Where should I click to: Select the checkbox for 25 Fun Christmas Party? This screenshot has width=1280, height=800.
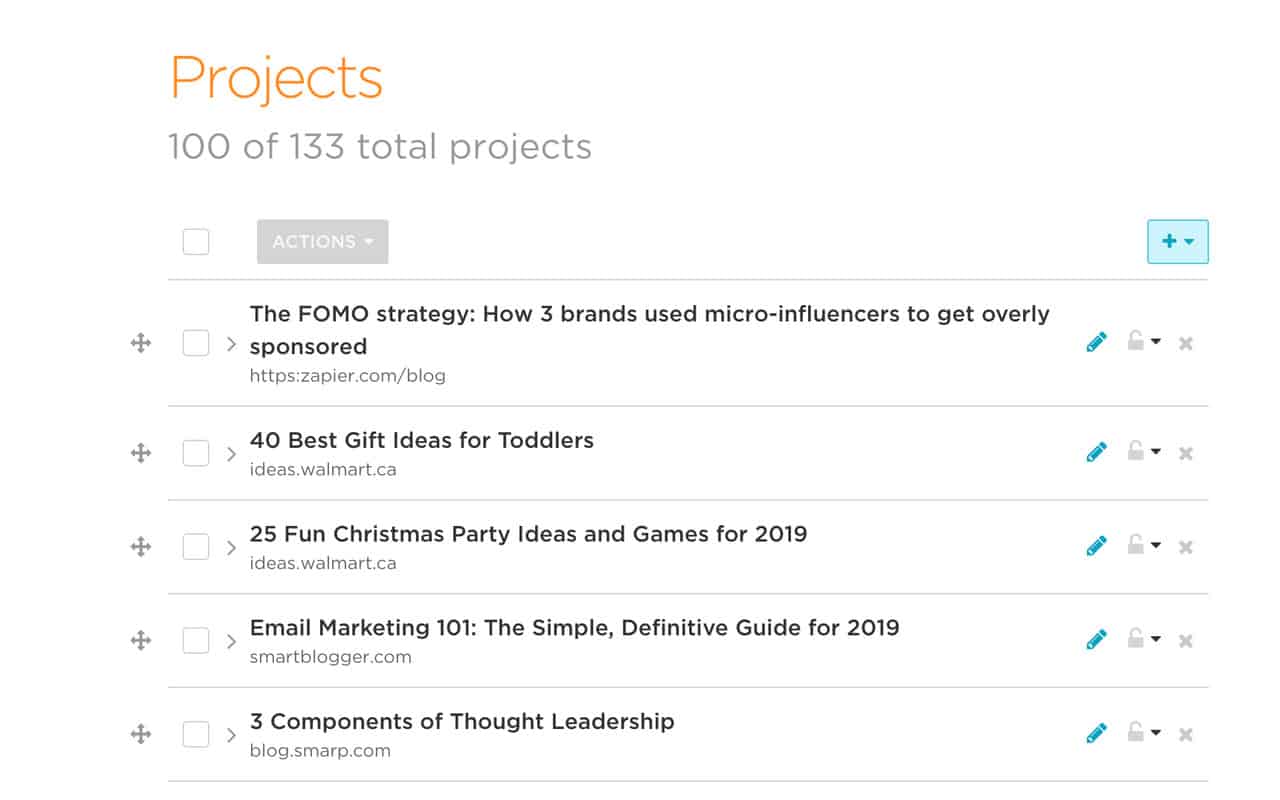(195, 546)
